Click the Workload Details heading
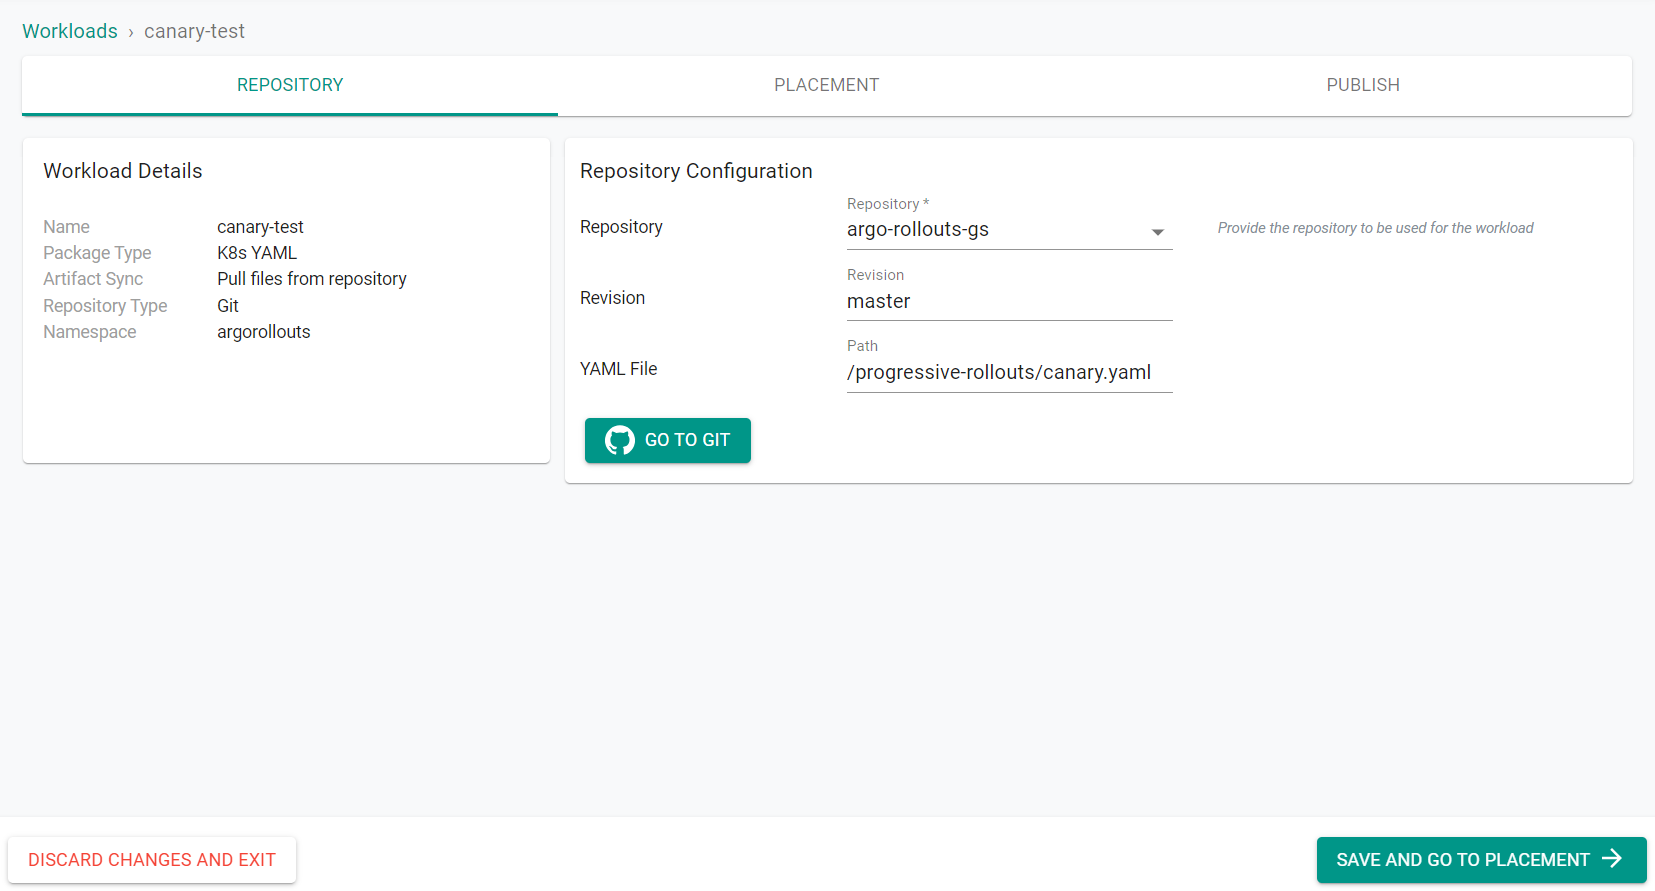This screenshot has height=891, width=1655. coord(123,171)
